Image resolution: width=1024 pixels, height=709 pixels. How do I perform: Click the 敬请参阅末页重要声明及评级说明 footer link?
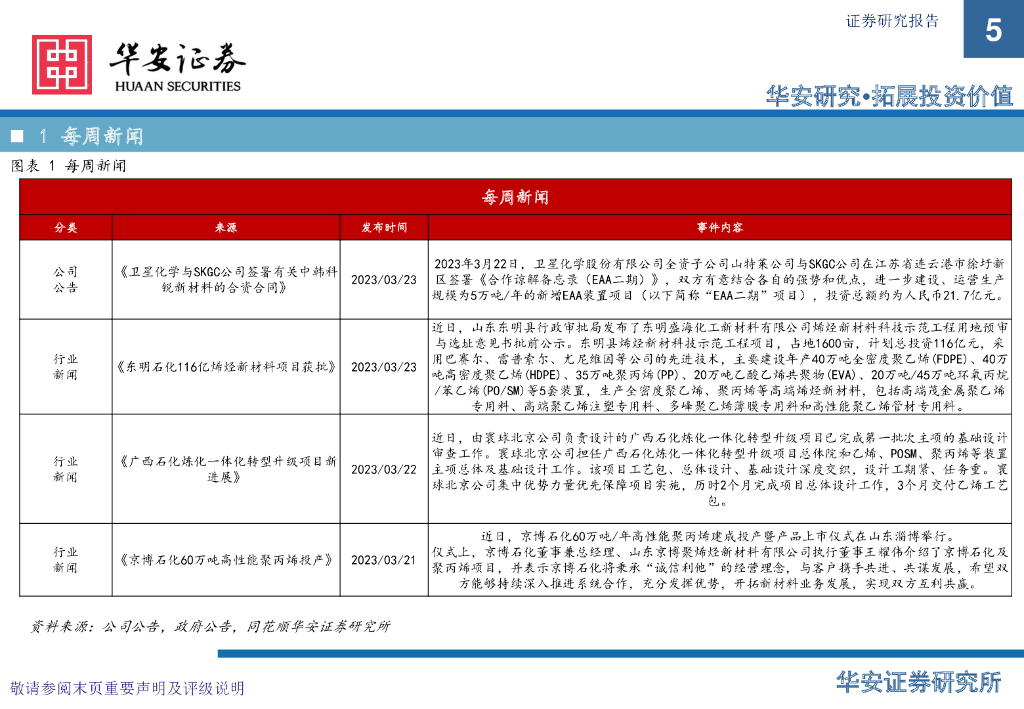click(127, 688)
